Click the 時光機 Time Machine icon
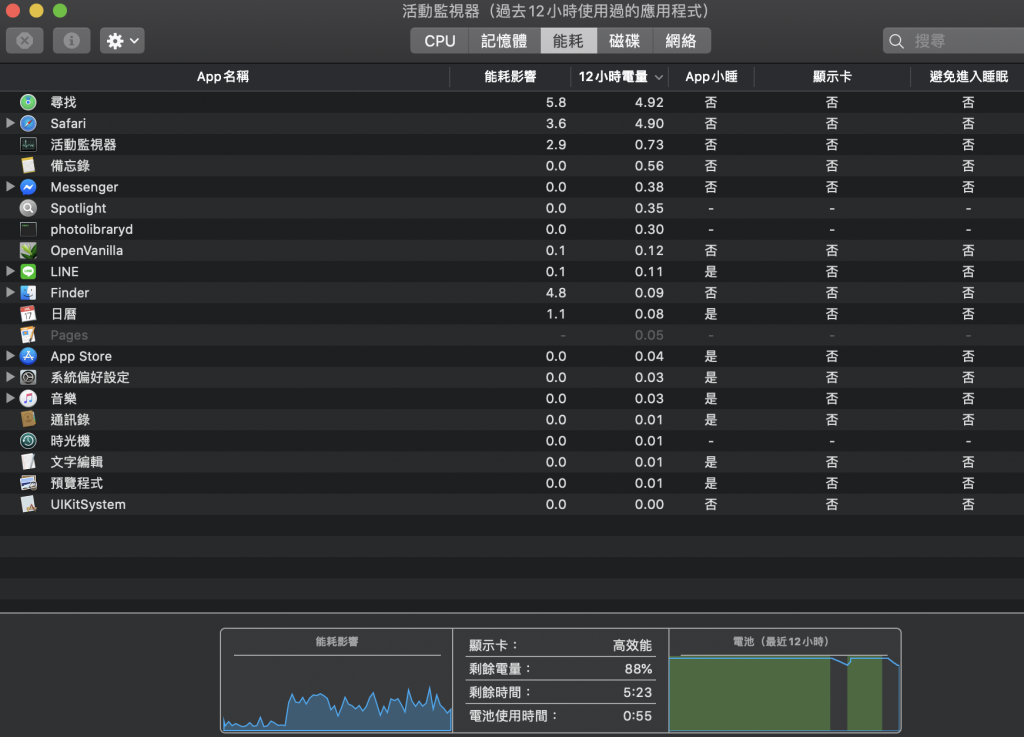The height and width of the screenshot is (737, 1024). 28,441
